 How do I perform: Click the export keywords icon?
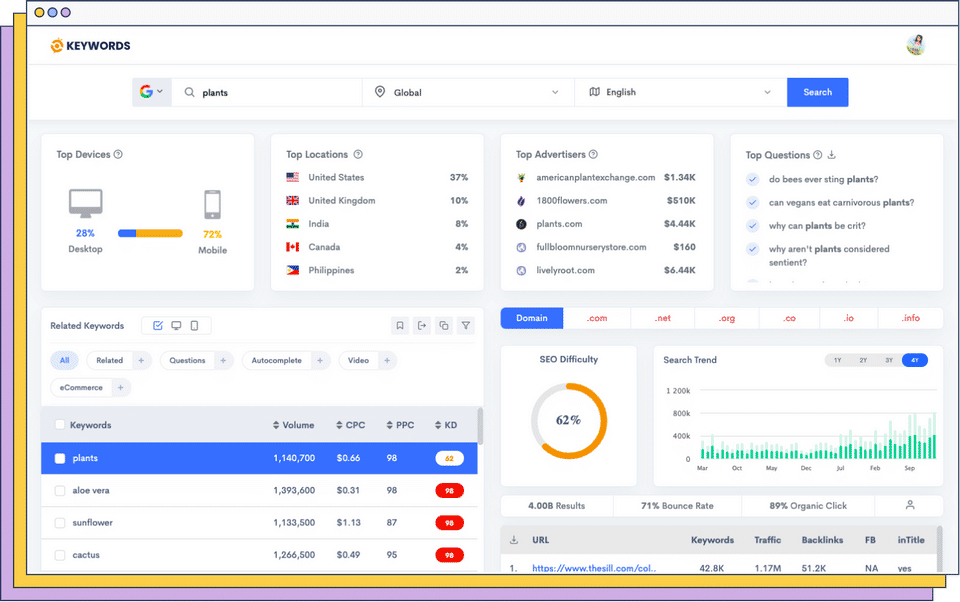(422, 326)
